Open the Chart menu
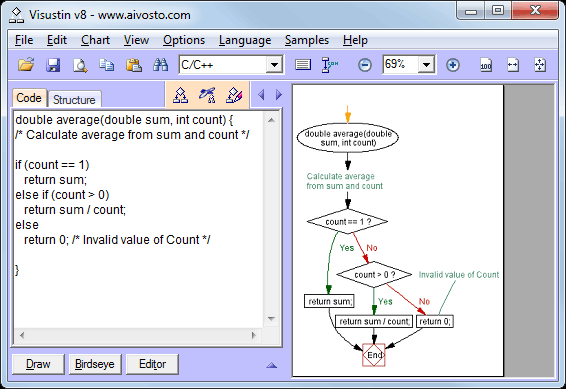The image size is (566, 389). 95,40
